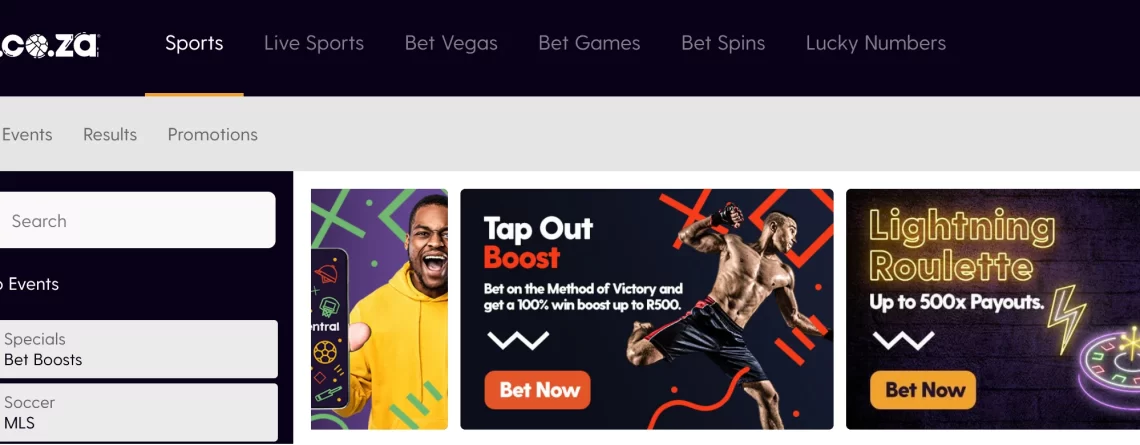The height and width of the screenshot is (445, 1140).
Task: Click Bet Now on Tap Out Boost banner
Action: 537,390
